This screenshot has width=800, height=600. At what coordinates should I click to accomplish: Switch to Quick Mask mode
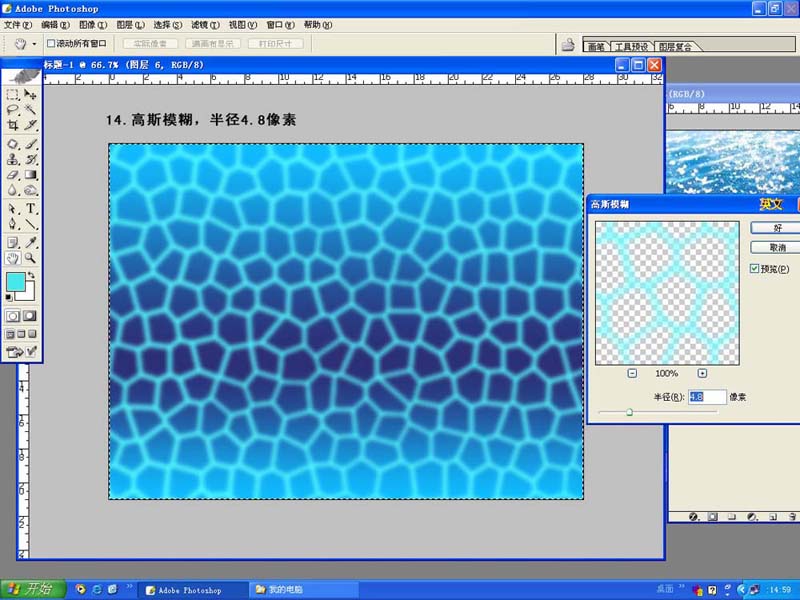click(x=30, y=316)
